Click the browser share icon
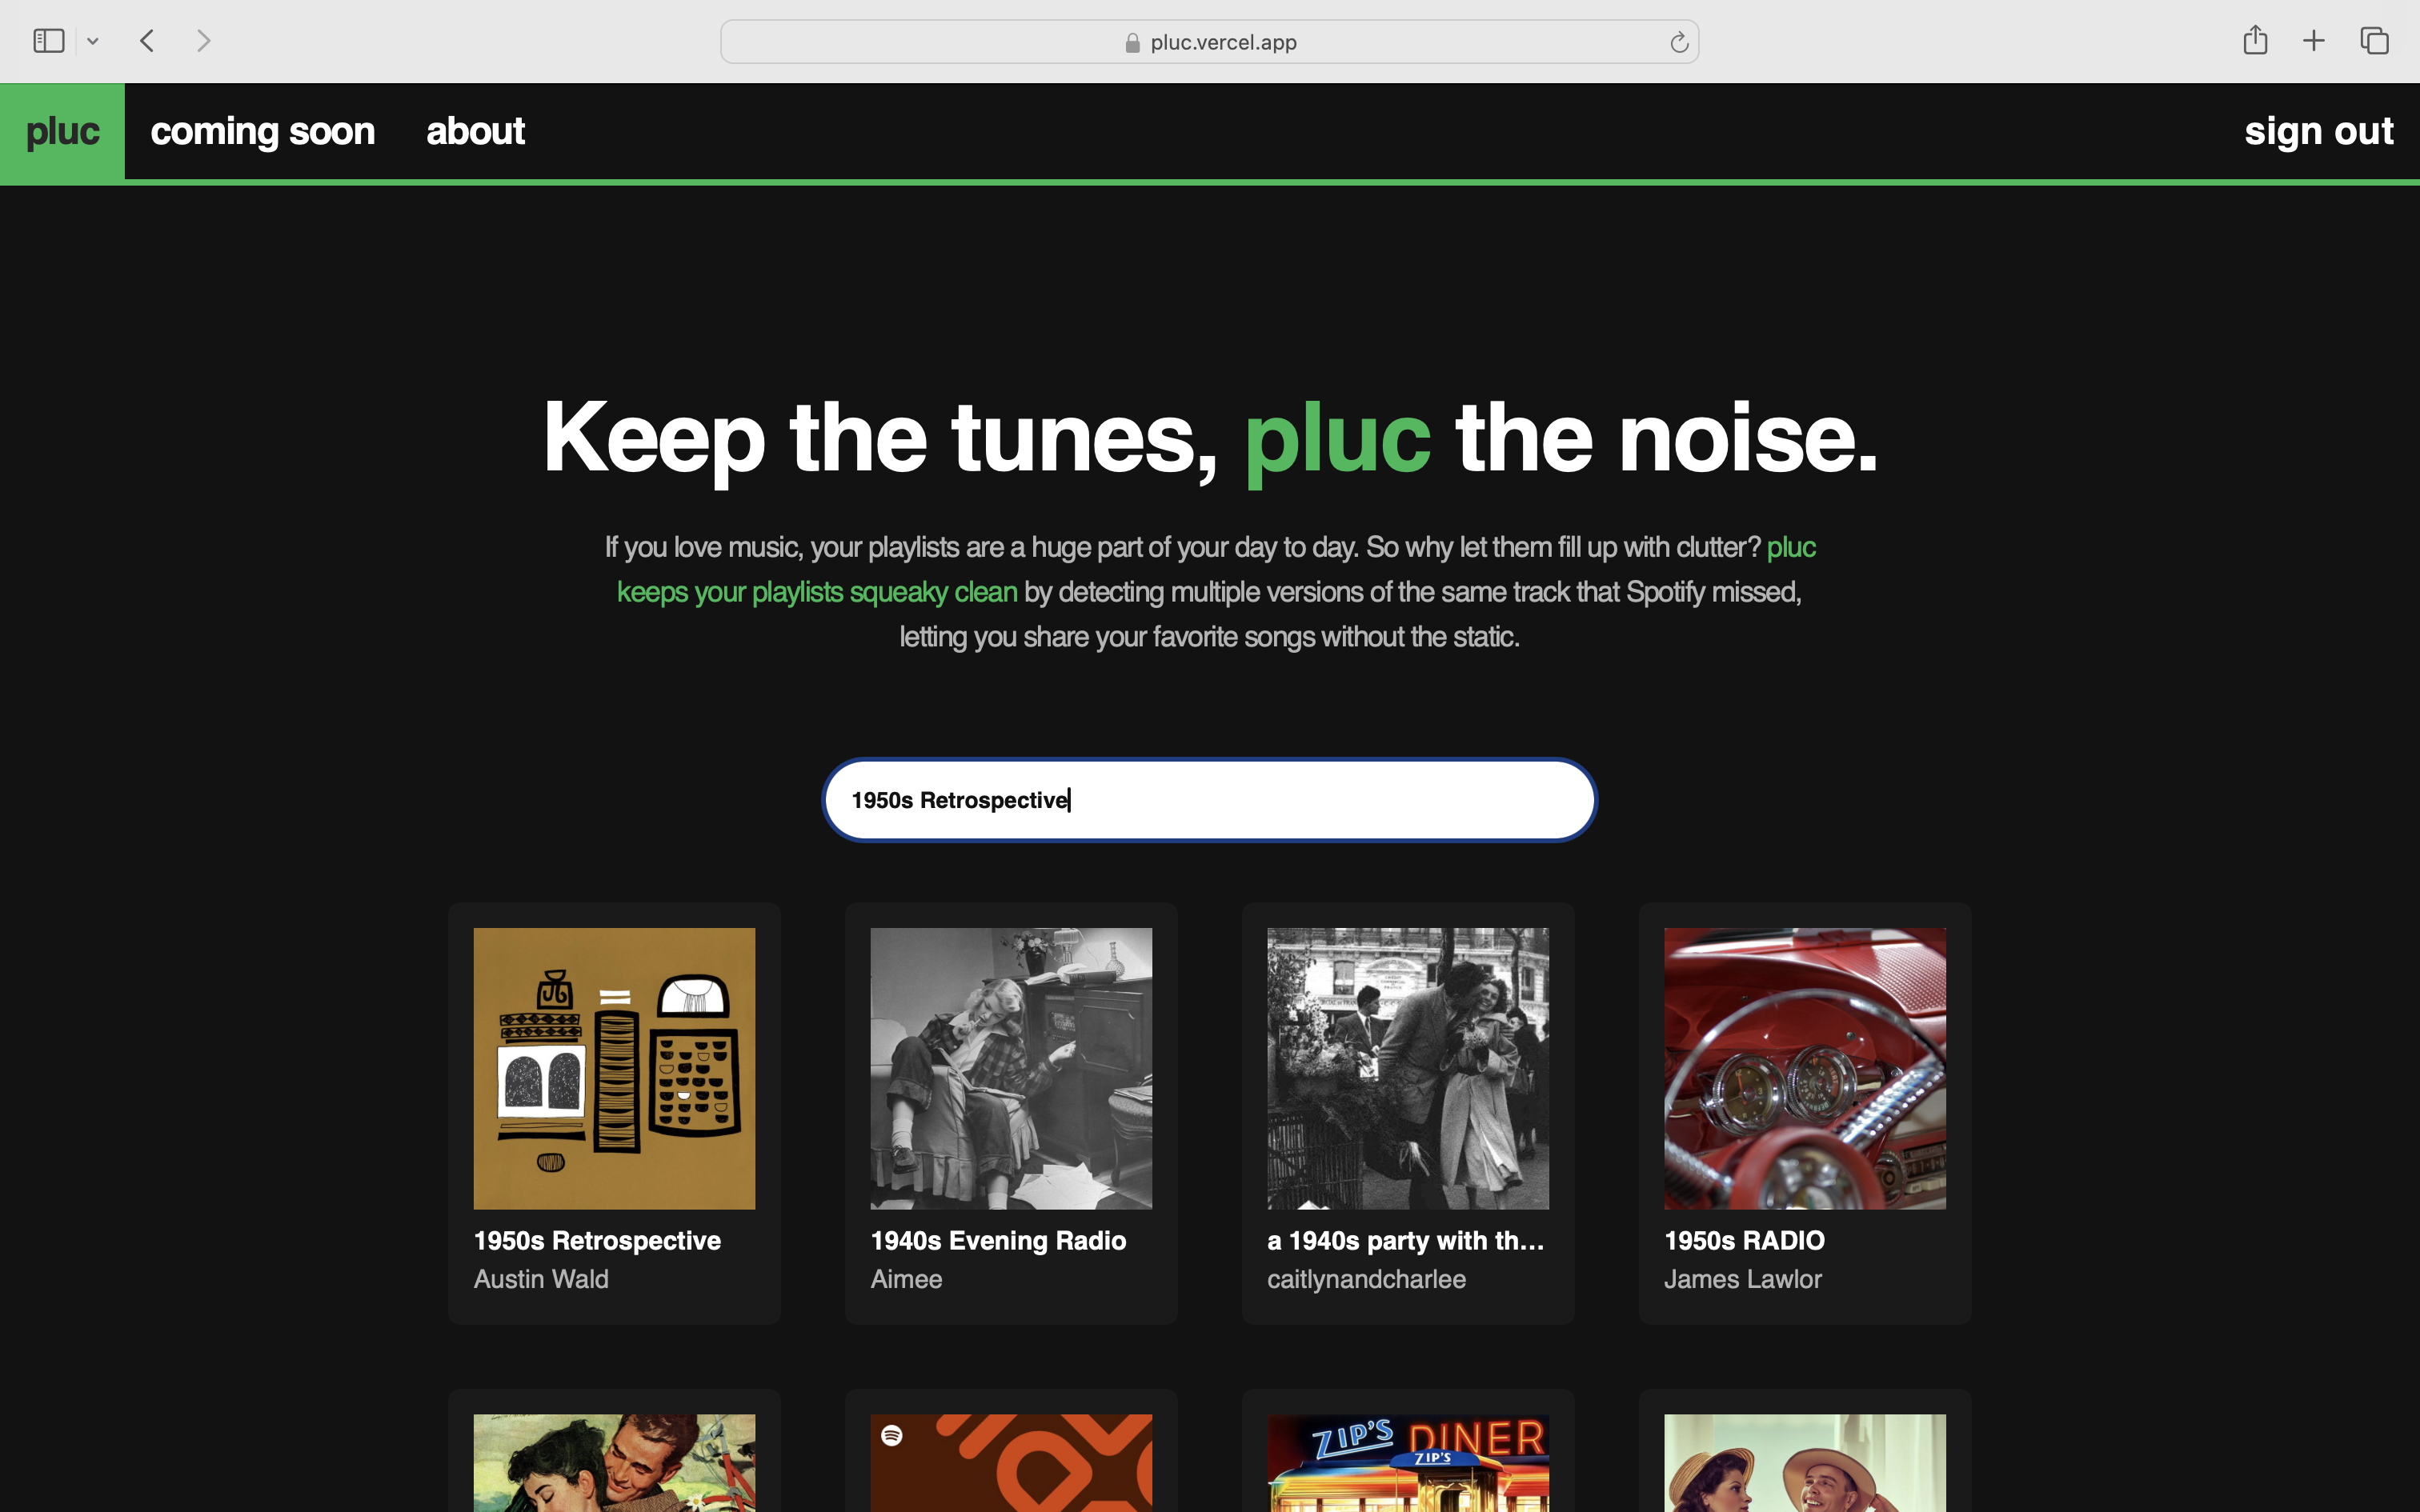The image size is (2420, 1512). click(2254, 42)
